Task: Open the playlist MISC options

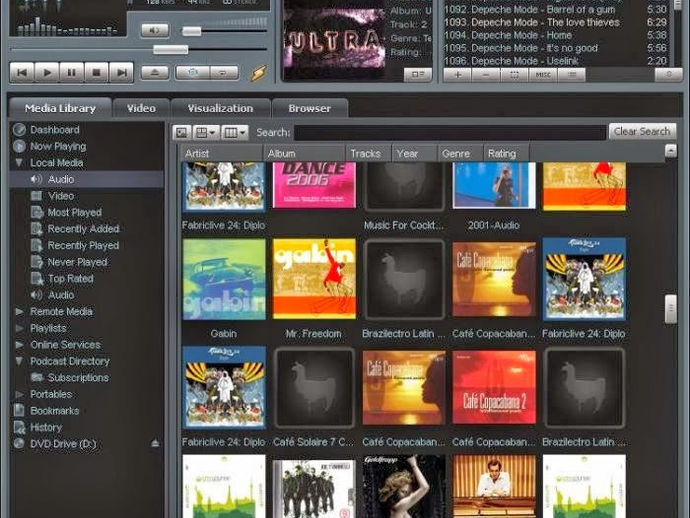Action: (543, 75)
